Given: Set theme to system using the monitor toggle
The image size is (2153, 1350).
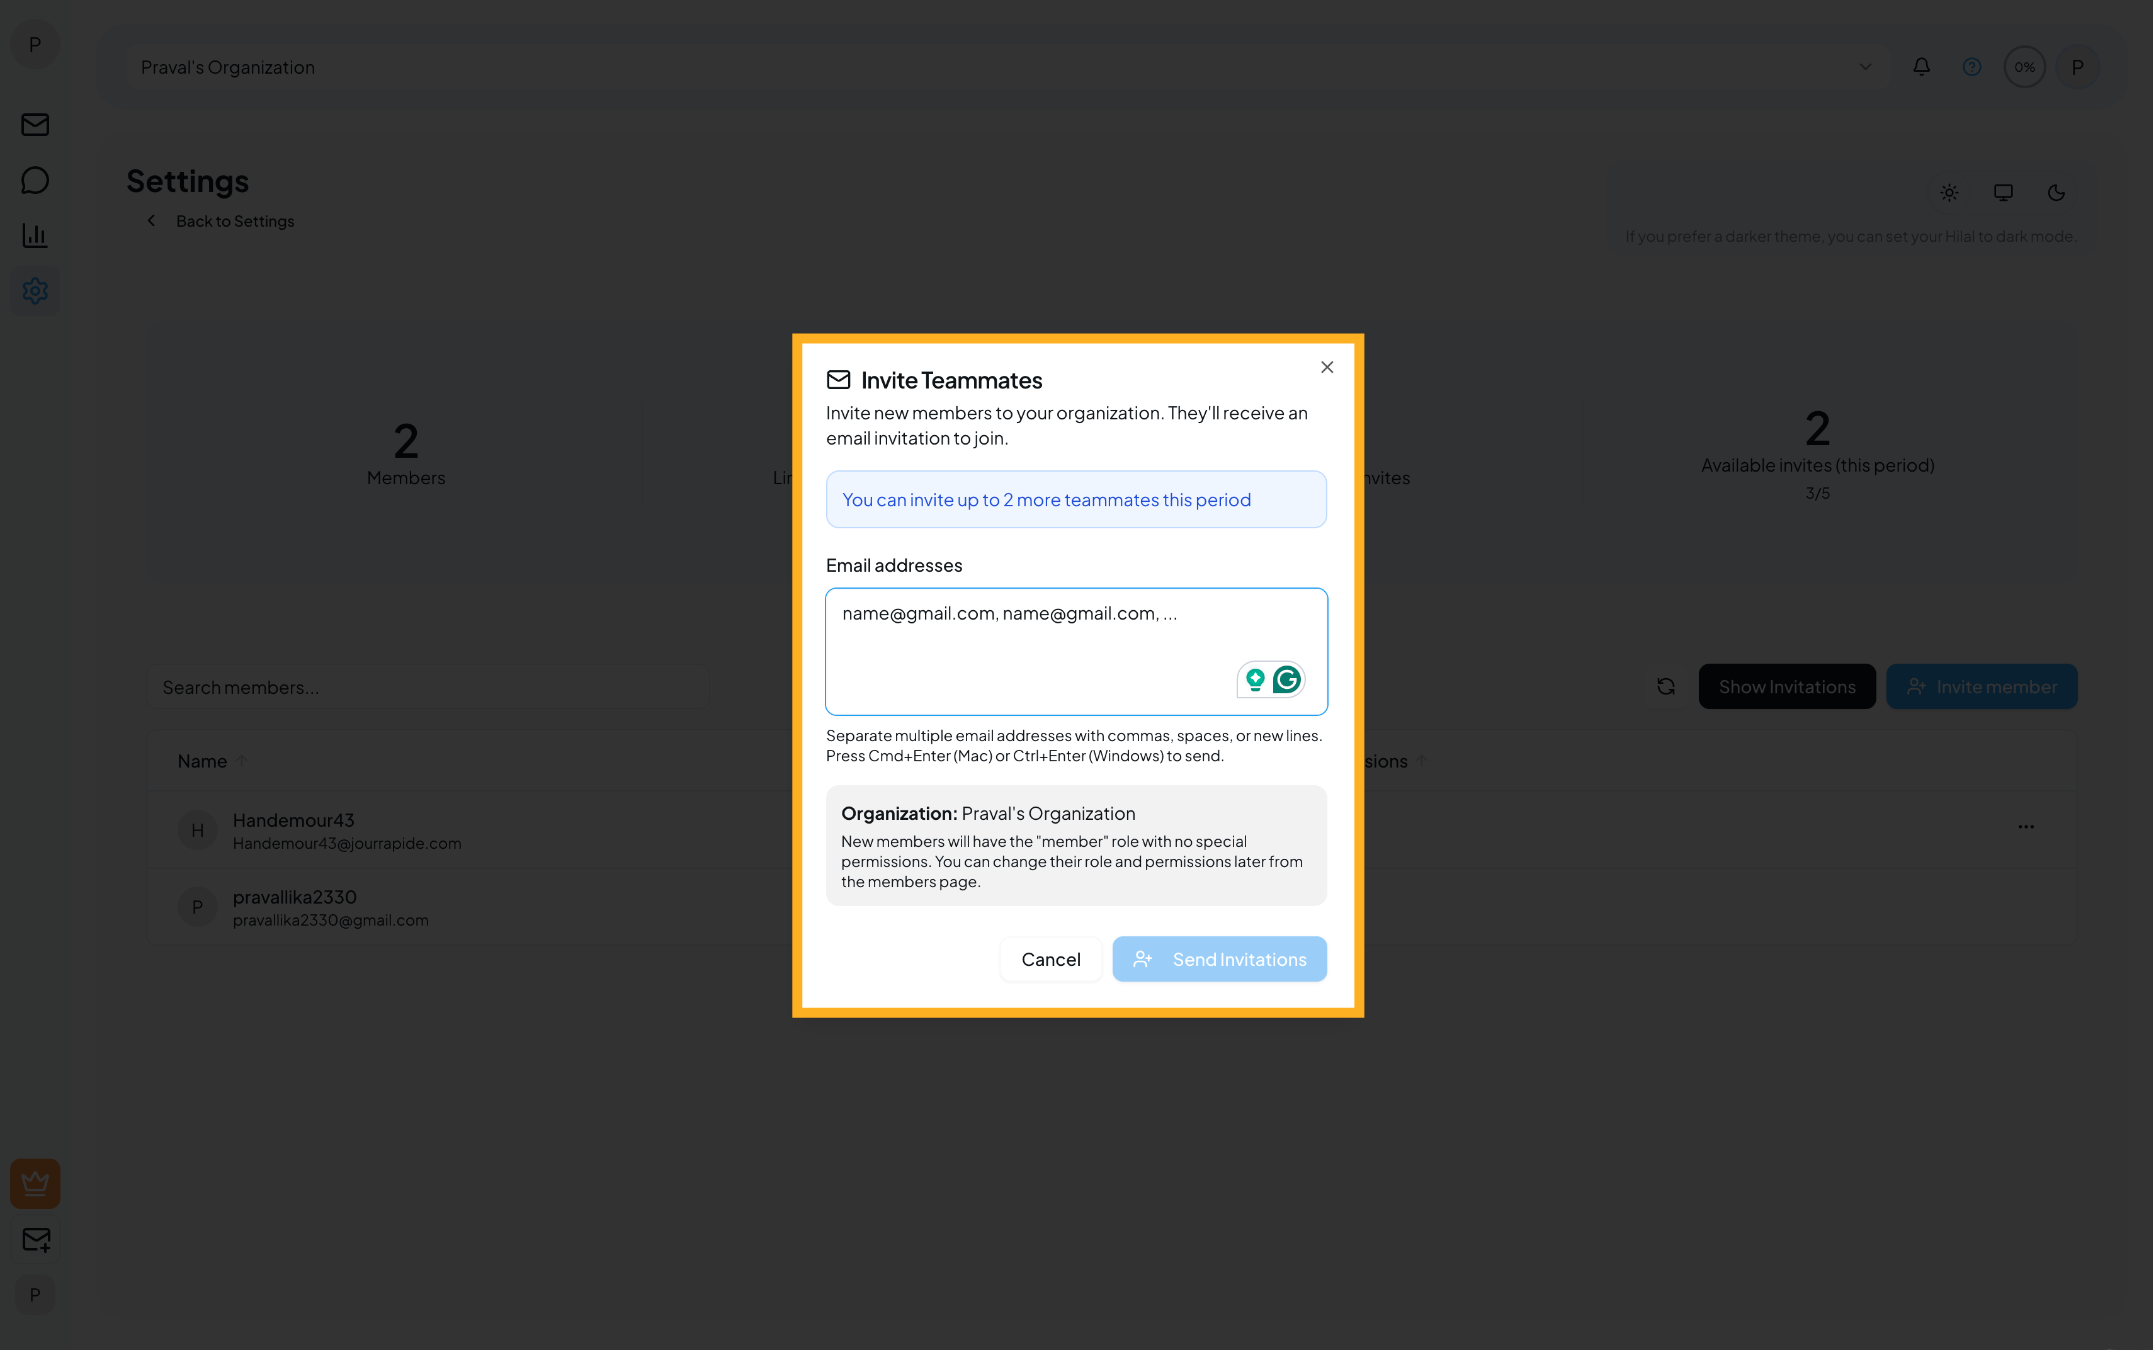Looking at the screenshot, I should tap(2002, 192).
